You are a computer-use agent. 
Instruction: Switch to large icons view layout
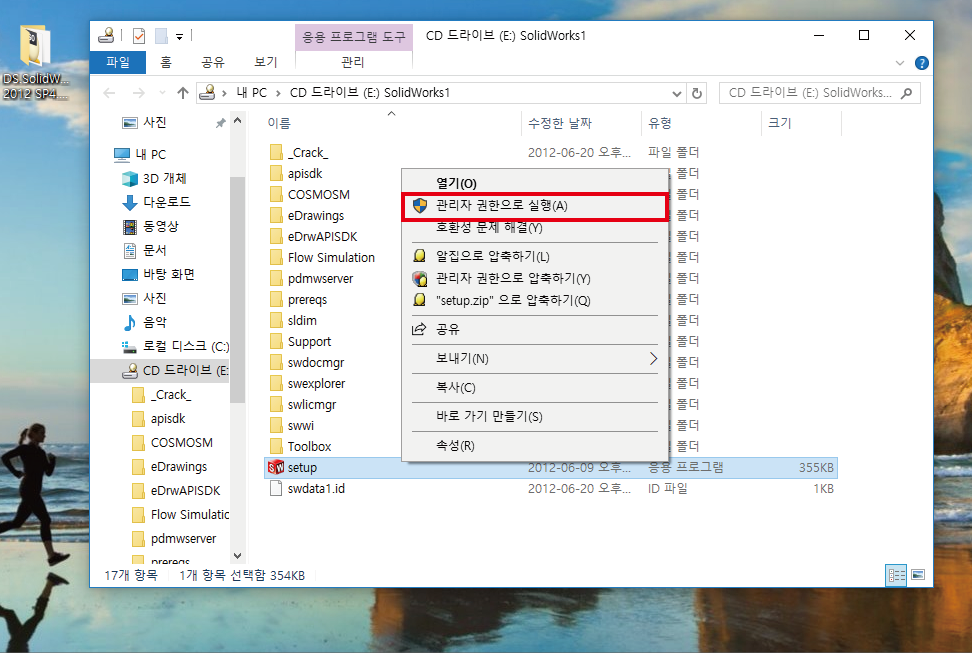[x=918, y=575]
